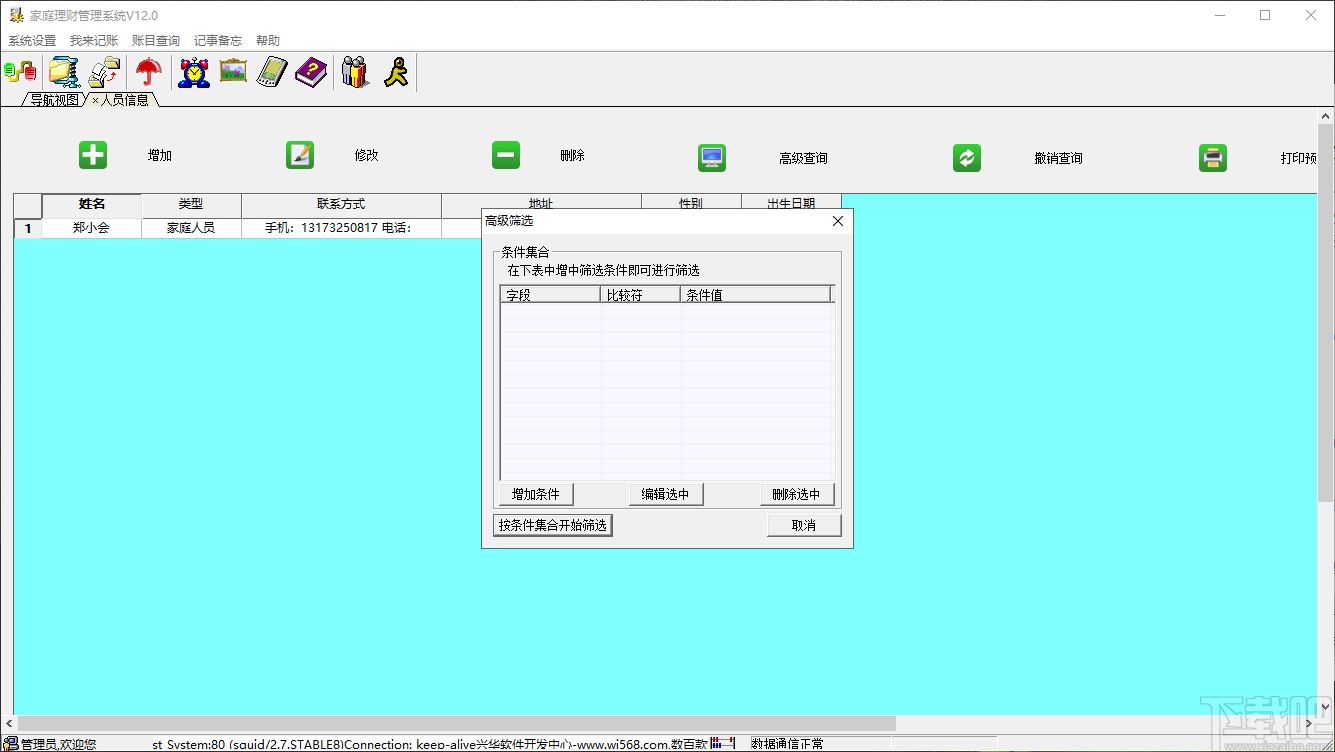Select the data restore folder icon

click(x=104, y=71)
